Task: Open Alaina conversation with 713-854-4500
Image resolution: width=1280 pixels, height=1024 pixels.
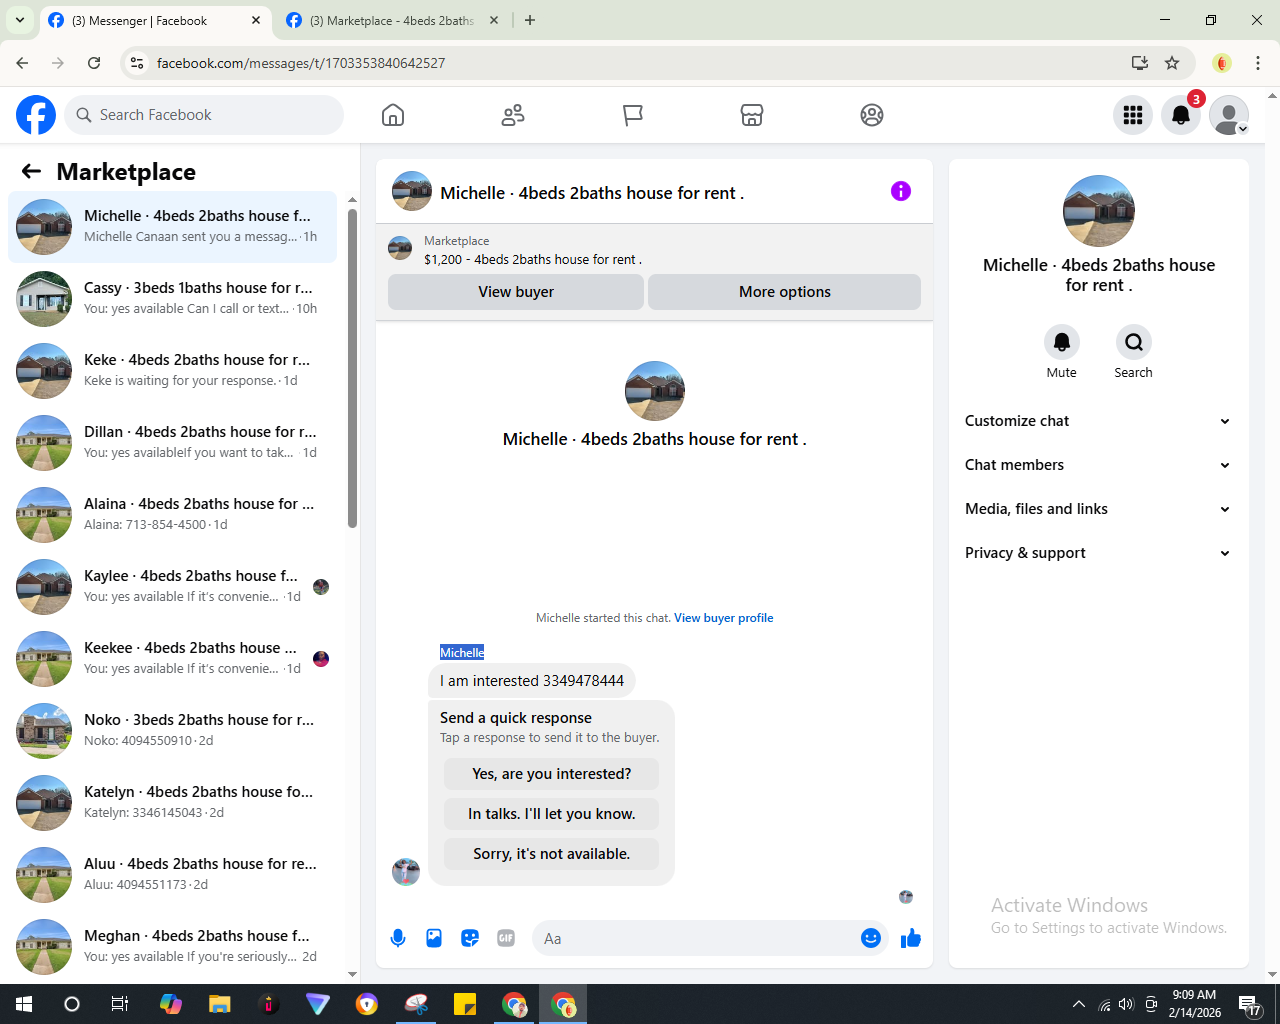Action: (172, 515)
